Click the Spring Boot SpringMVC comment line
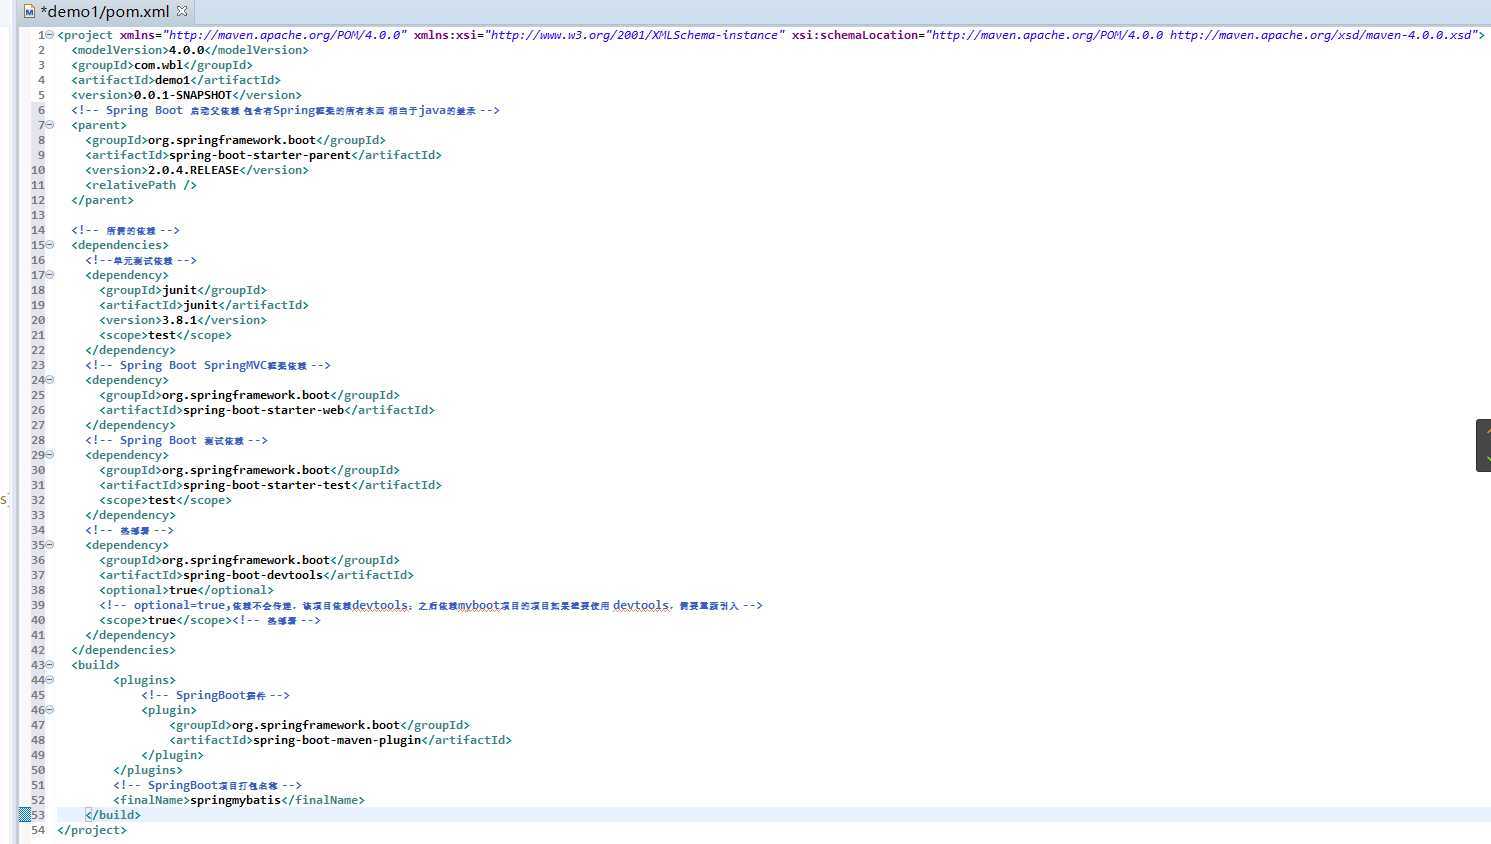Viewport: 1491px width, 844px height. (208, 365)
